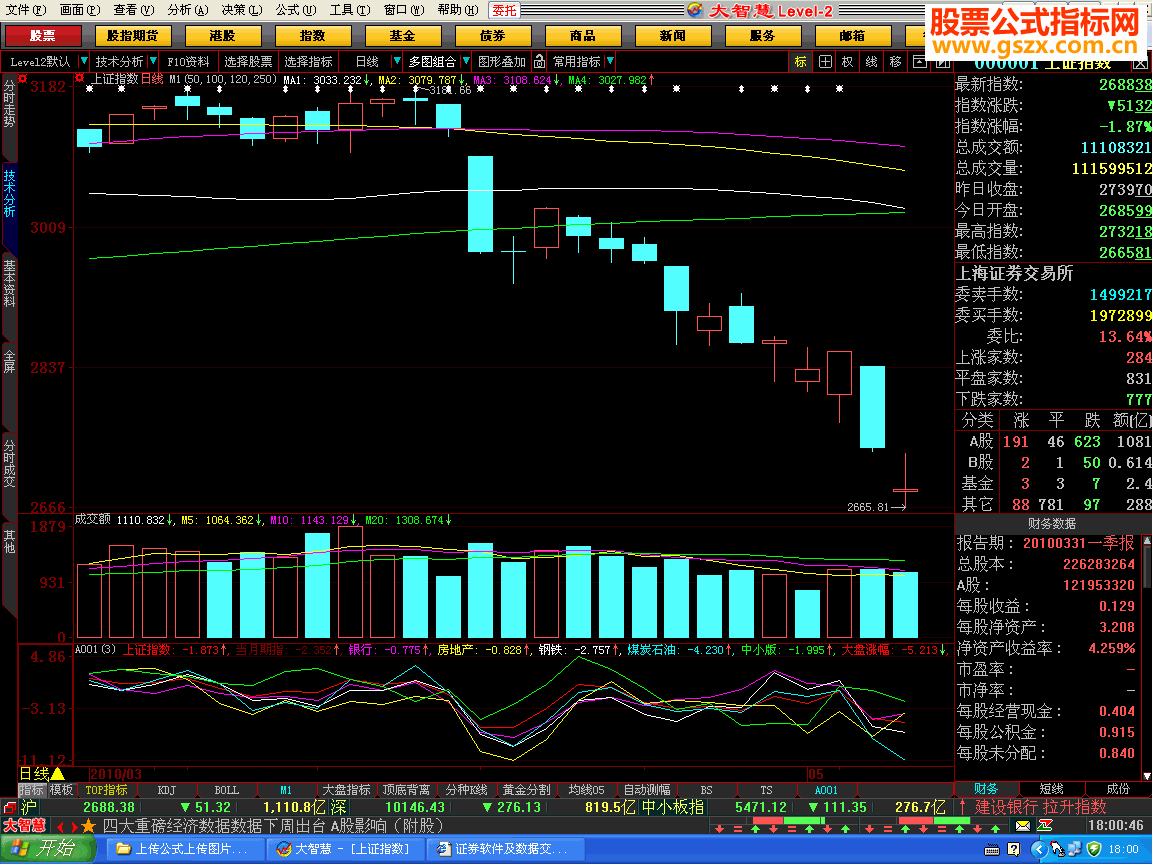Screen dimensions: 1152x864
Task: Click the grid layout toolbar icon
Action: tap(825, 62)
